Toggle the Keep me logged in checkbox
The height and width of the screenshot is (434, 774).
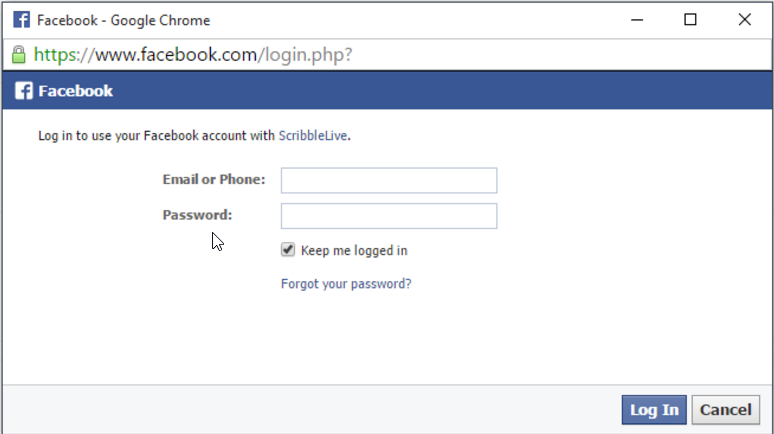pos(288,250)
